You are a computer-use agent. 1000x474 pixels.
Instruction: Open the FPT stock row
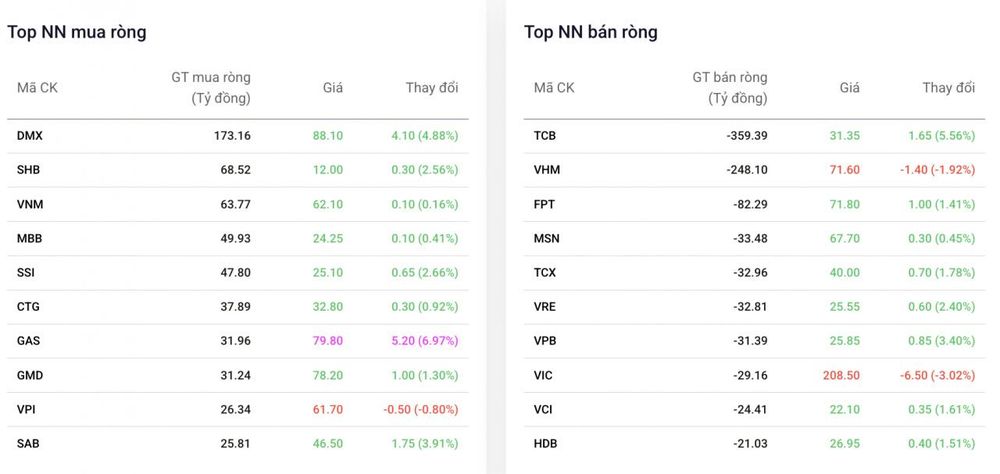754,204
